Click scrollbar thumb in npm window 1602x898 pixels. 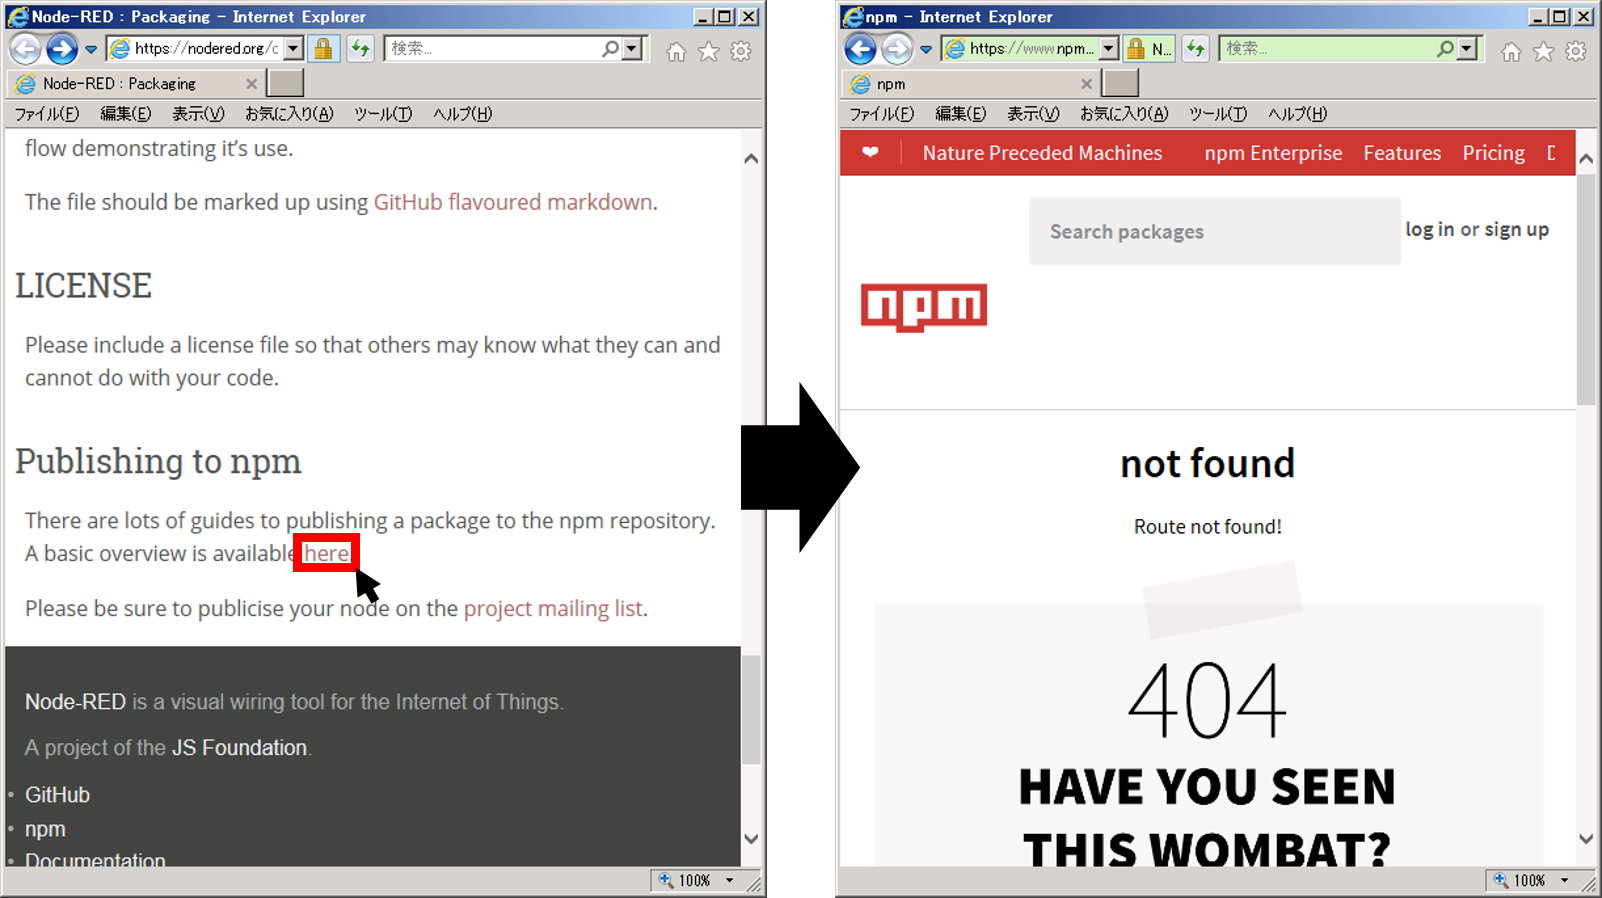point(1586,290)
